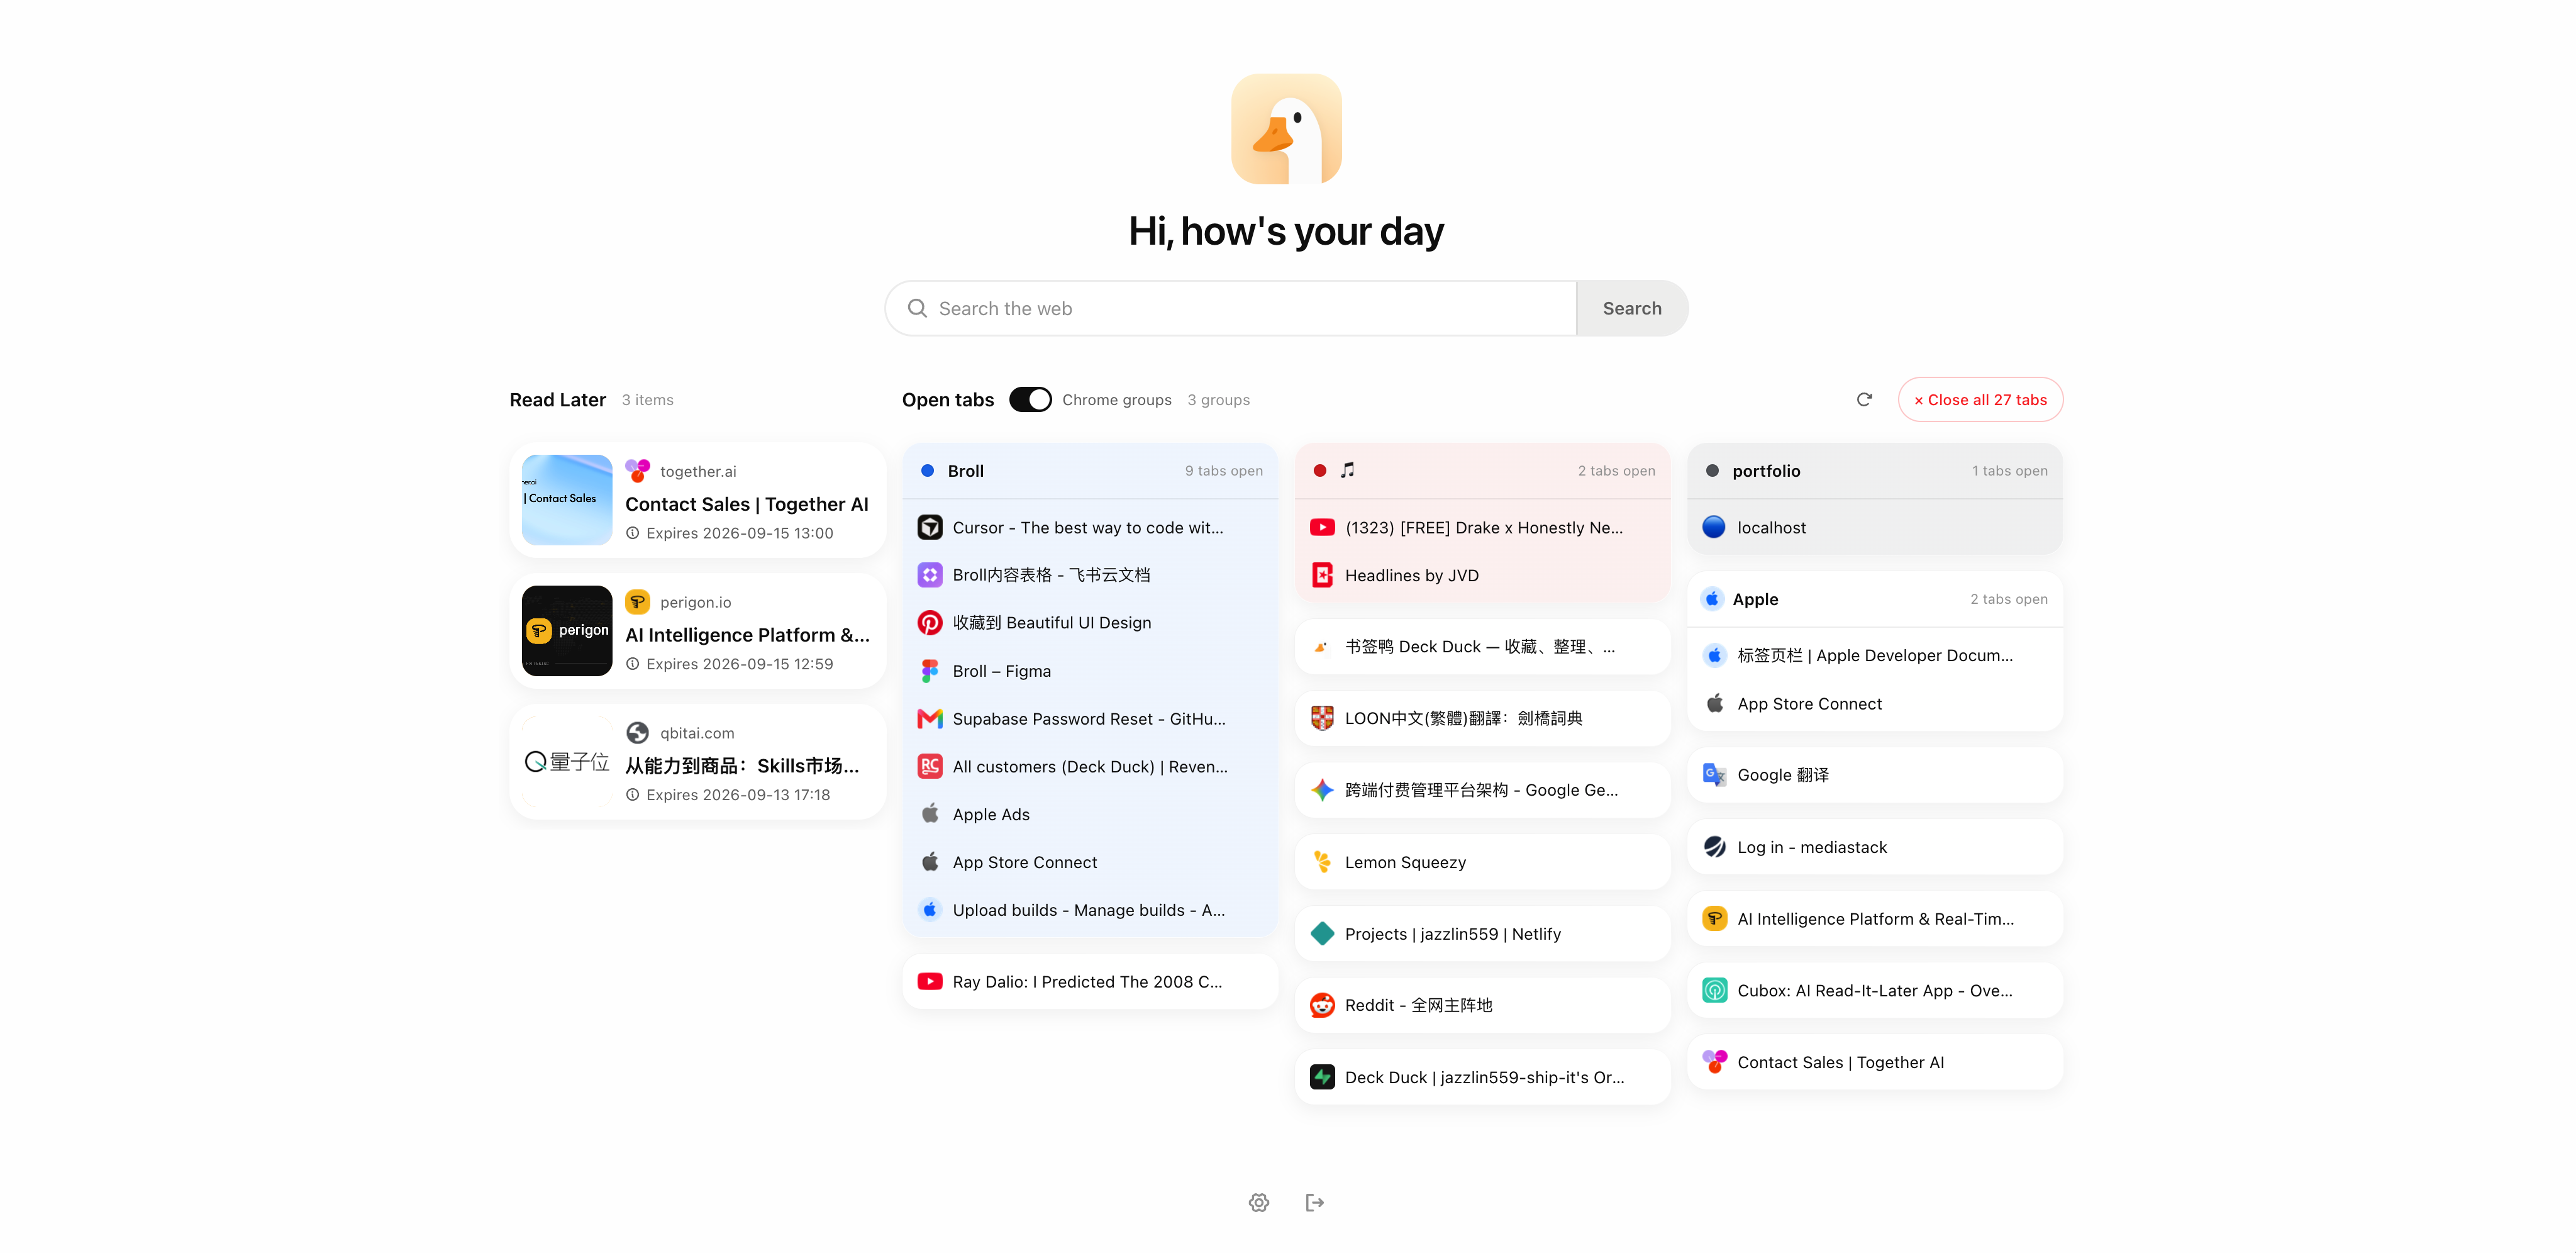Switch to Upload builds - Manage builds tab

coord(1090,910)
